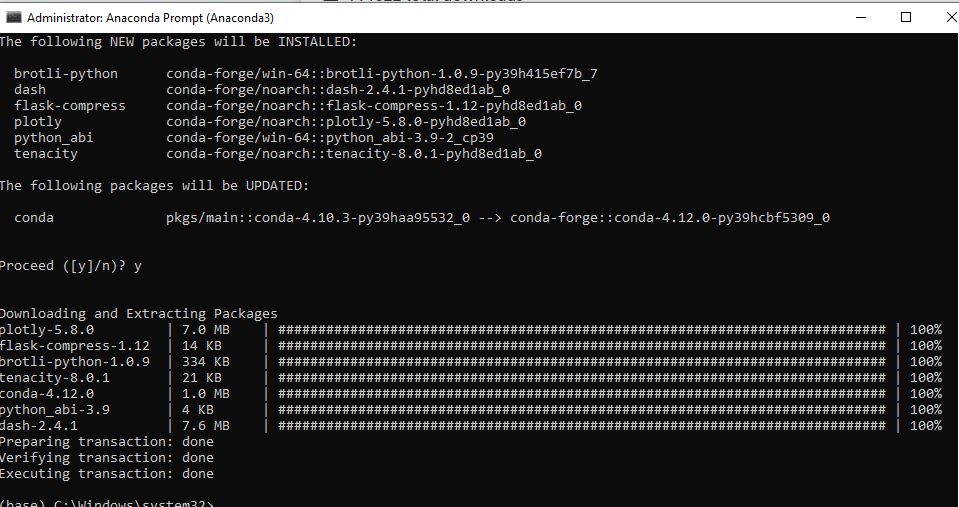Click the conda-4.12.0 download progress bar

pyautogui.click(x=582, y=394)
